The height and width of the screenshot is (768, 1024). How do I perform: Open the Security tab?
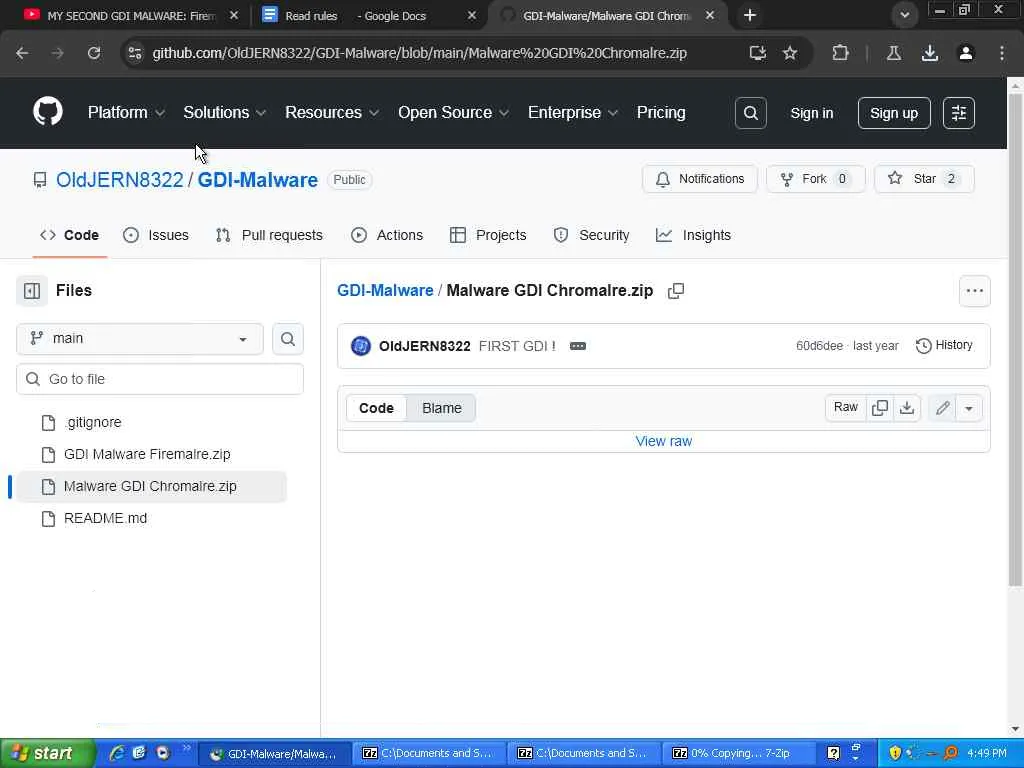pos(592,235)
